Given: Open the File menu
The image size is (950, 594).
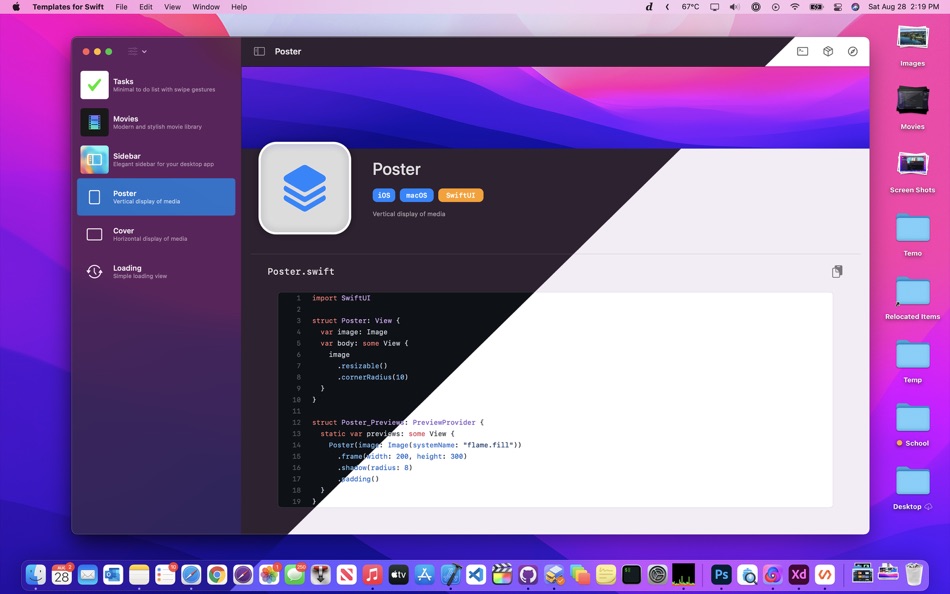Looking at the screenshot, I should tap(121, 7).
